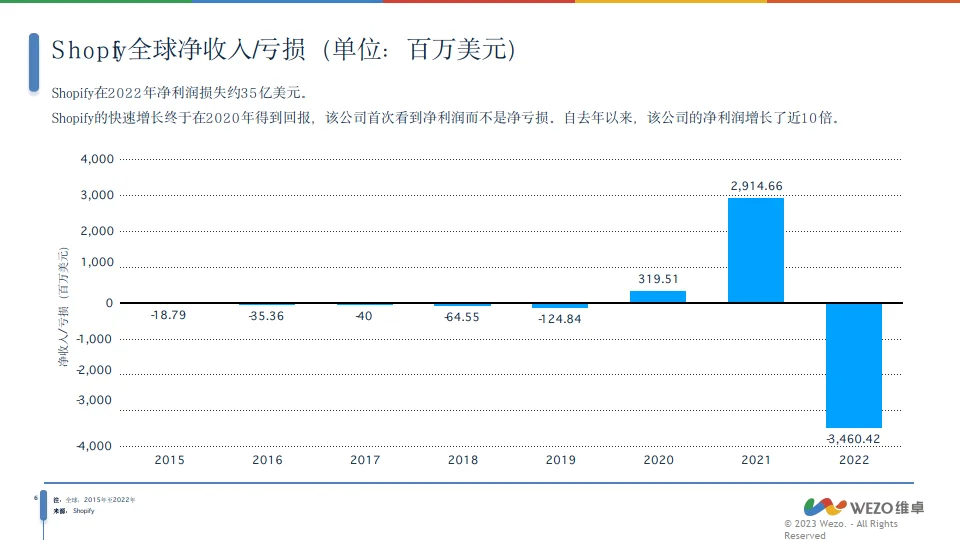960x540 pixels.
Task: Click the © 2023 Wezo copyright text
Action: pyautogui.click(x=841, y=530)
